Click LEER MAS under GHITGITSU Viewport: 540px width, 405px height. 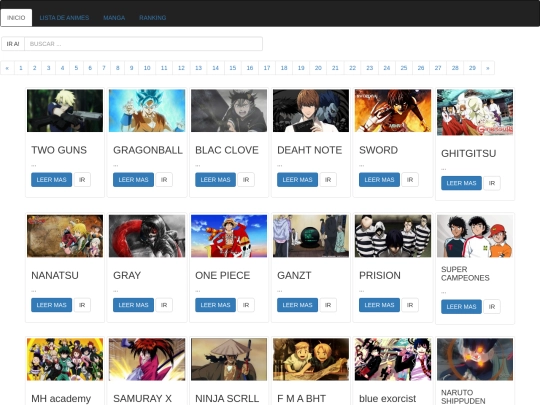coord(461,183)
